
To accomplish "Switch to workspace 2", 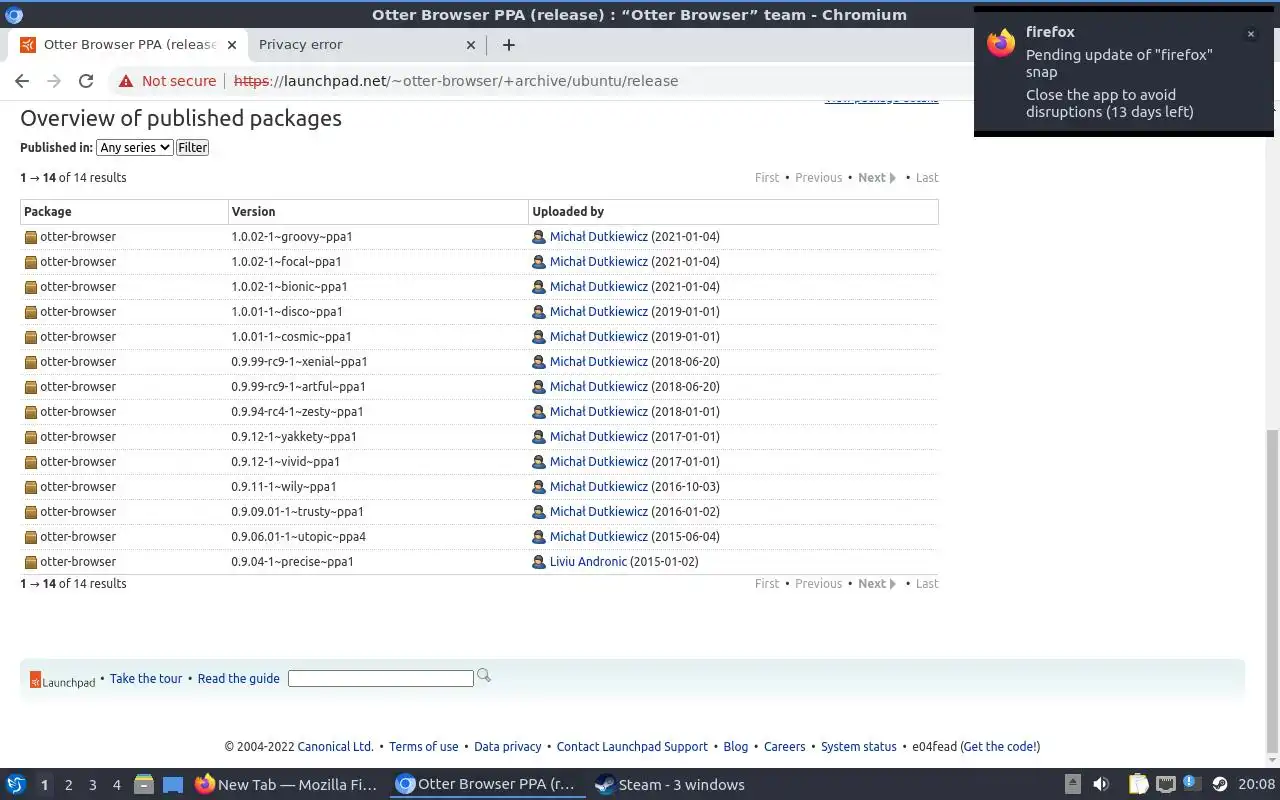I will coord(68,785).
